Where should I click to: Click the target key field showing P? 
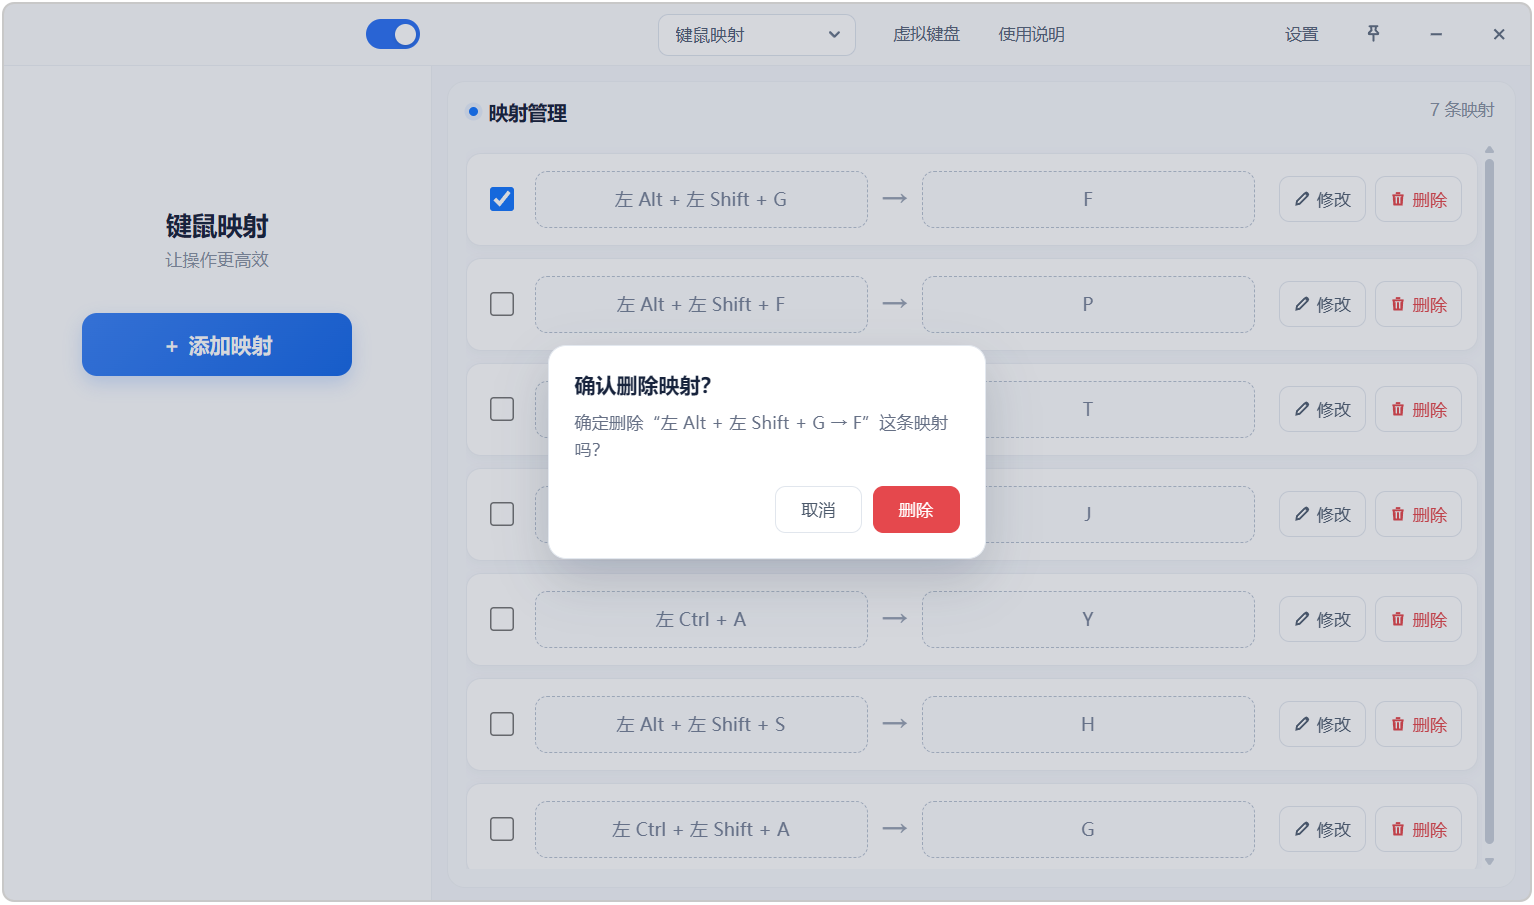pyautogui.click(x=1088, y=304)
